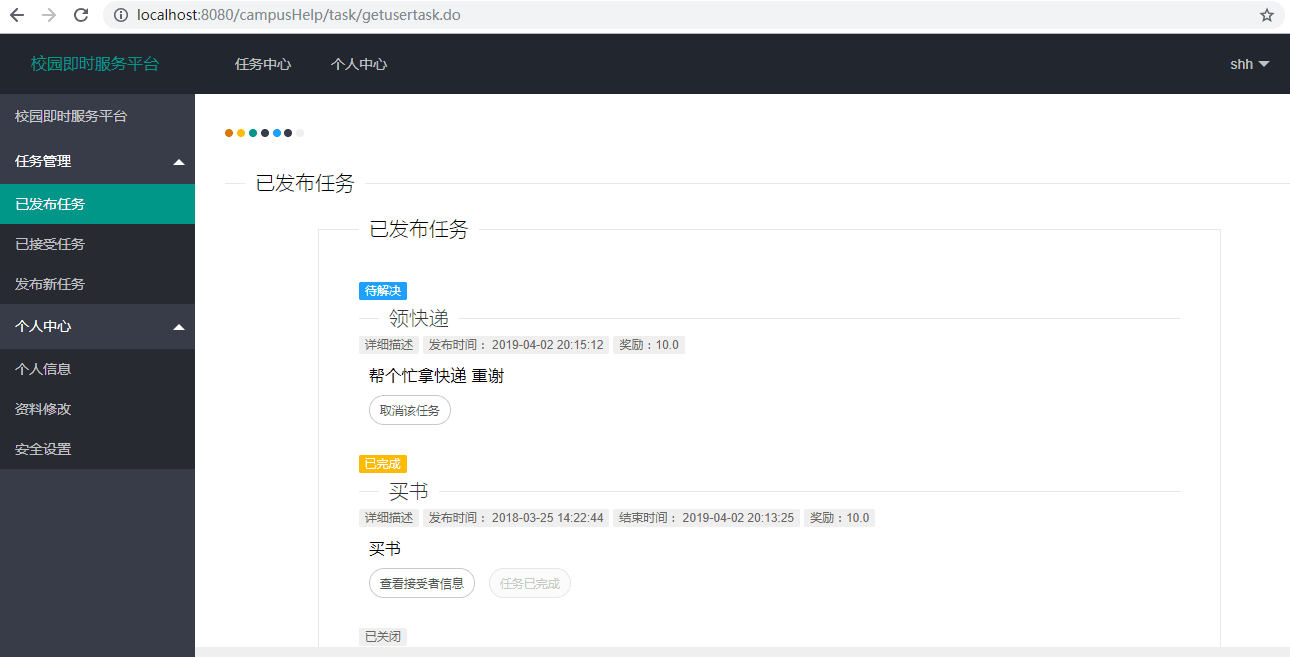
Task: Go back with the browser back arrow
Action: coord(17,15)
